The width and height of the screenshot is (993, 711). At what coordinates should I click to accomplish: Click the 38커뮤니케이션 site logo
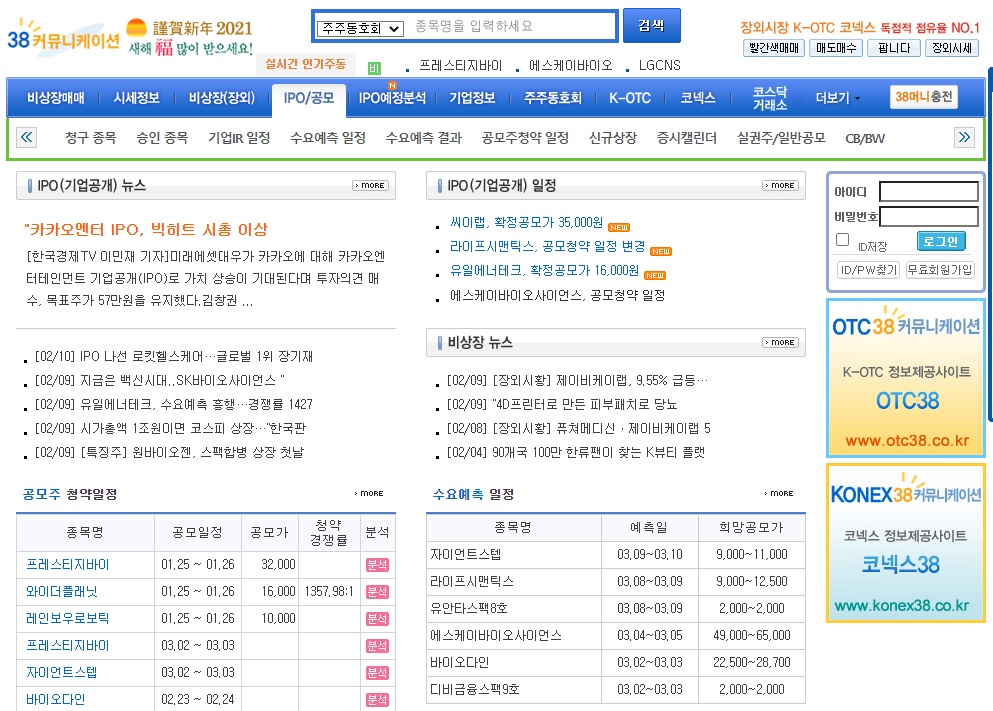coord(63,38)
